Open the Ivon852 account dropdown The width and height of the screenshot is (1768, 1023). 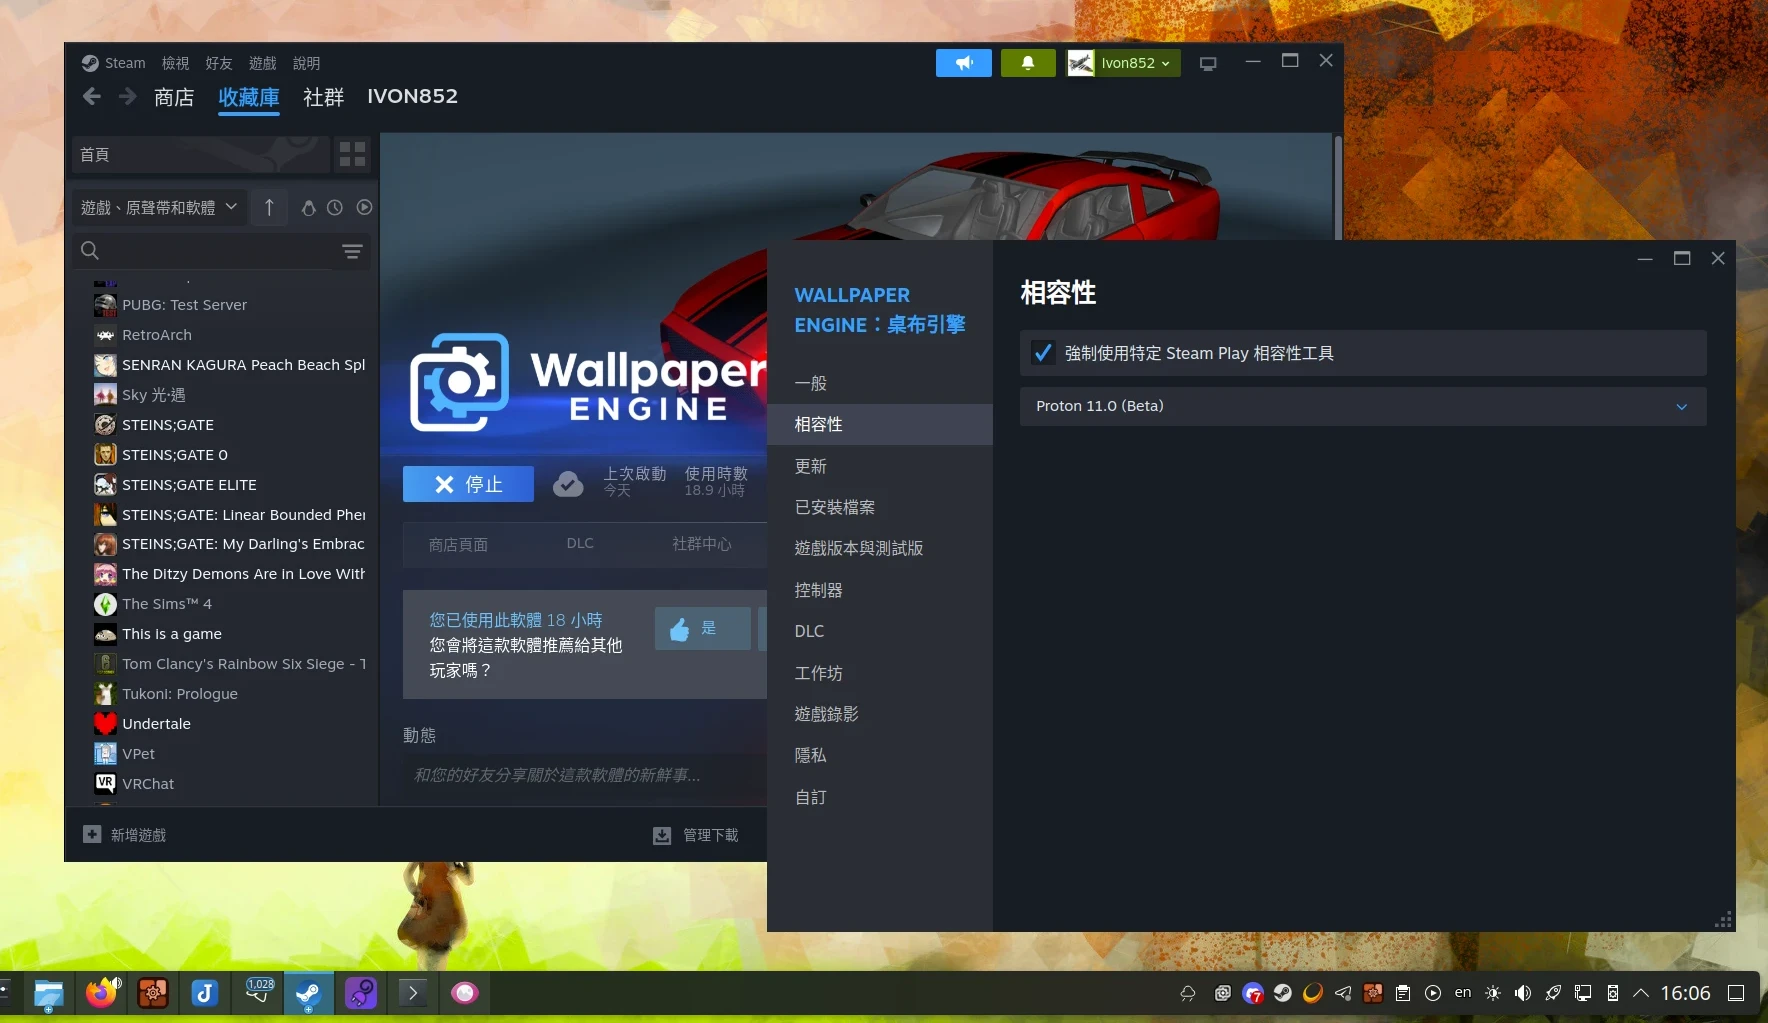[1124, 63]
